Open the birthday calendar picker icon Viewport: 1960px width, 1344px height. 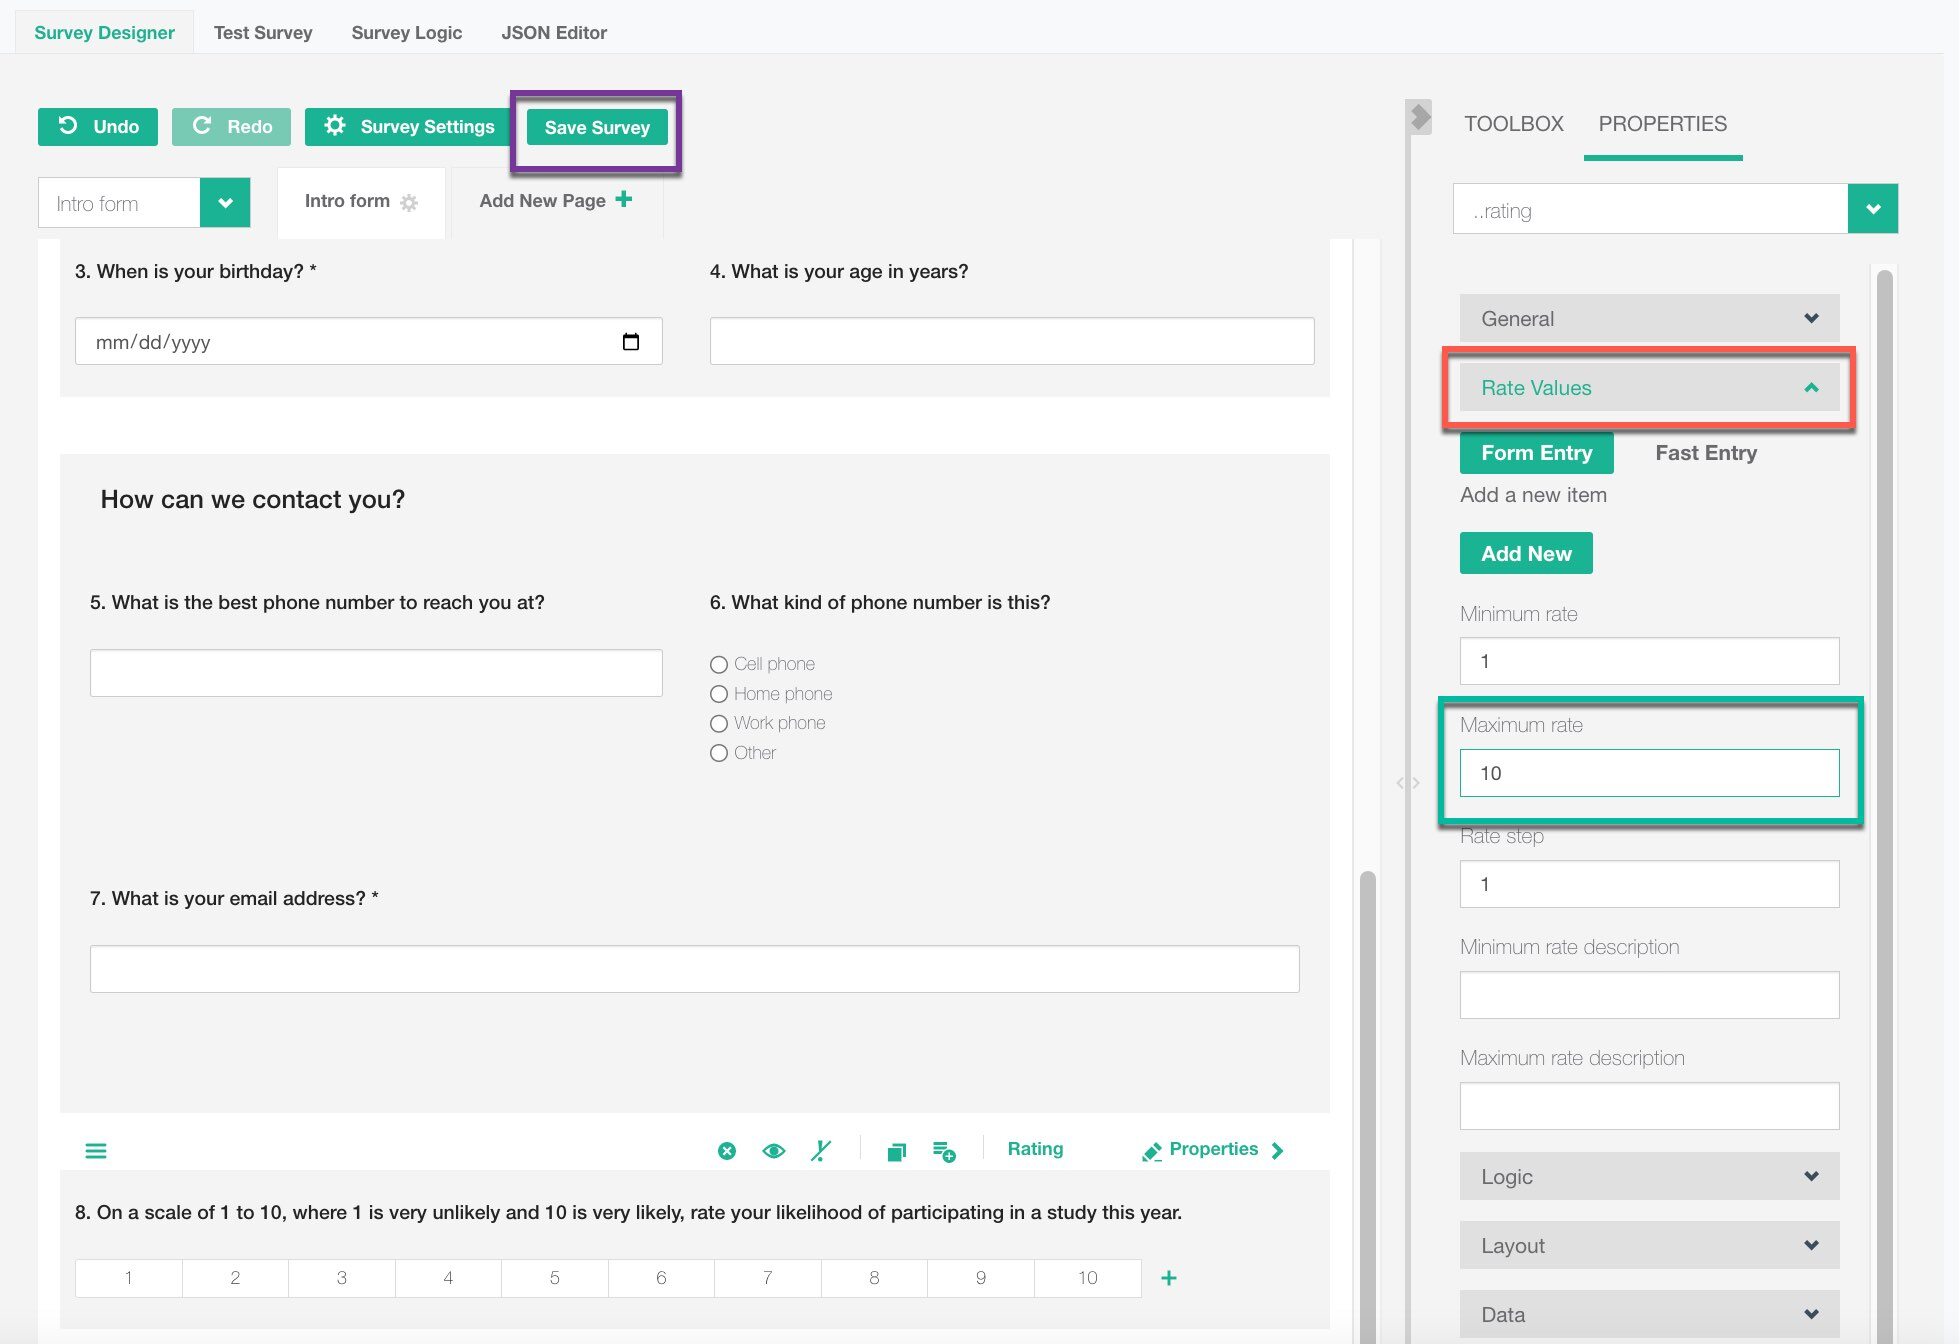click(x=631, y=342)
